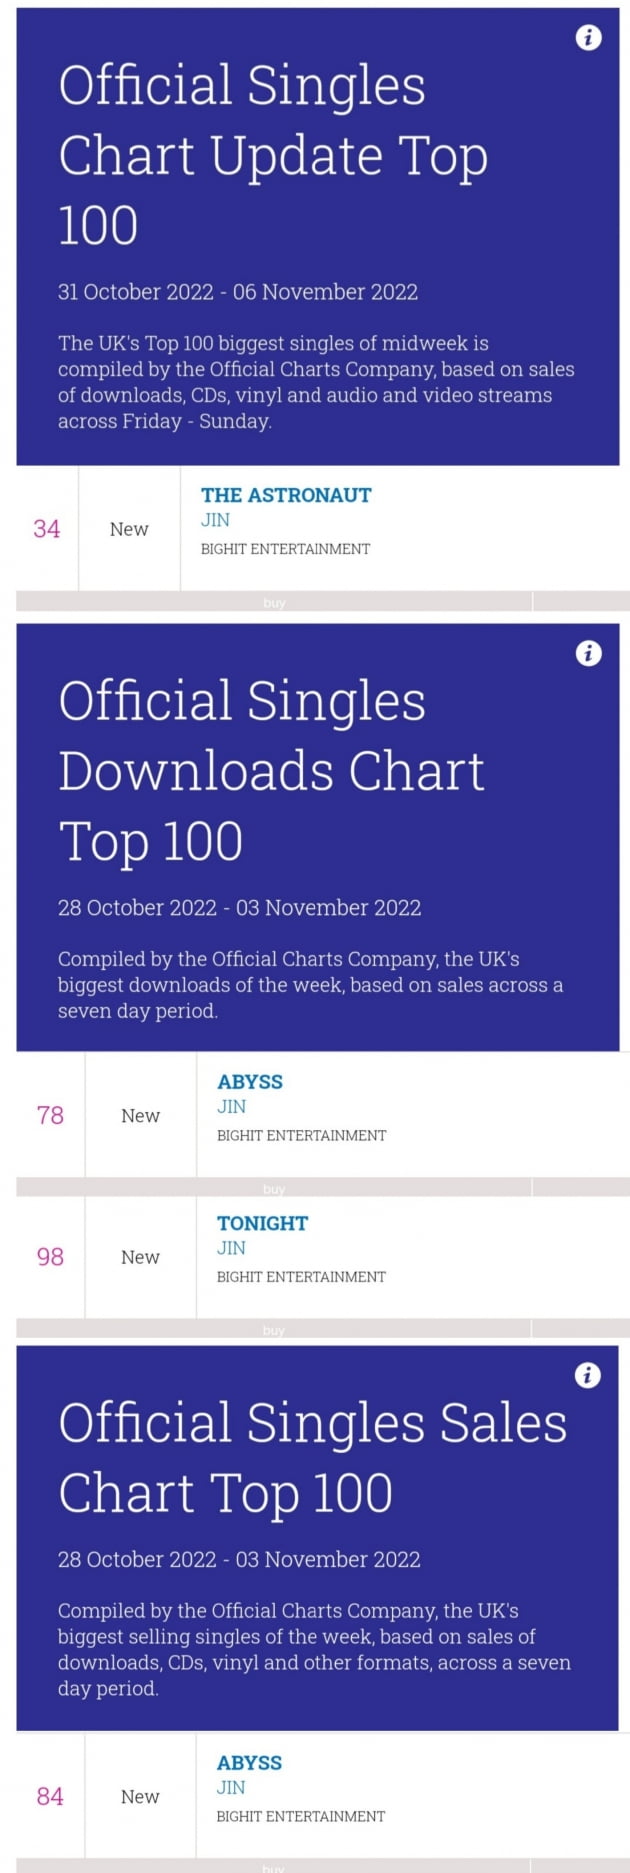Open info icon on Singles Chart Update header
The height and width of the screenshot is (1873, 630).
pyautogui.click(x=588, y=38)
